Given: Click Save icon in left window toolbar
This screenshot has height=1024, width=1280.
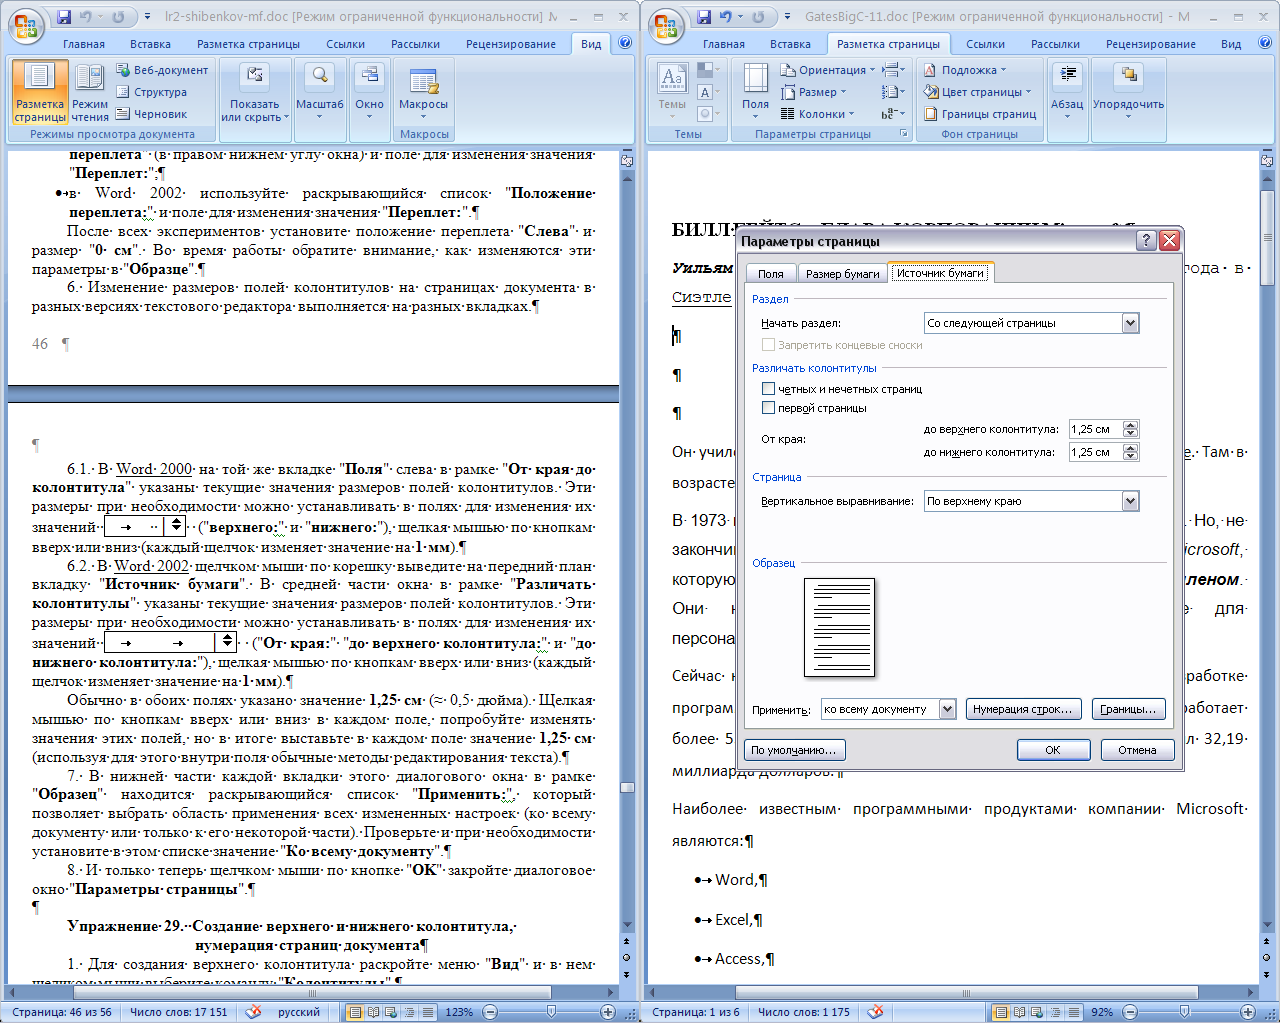Looking at the screenshot, I should coord(64,17).
